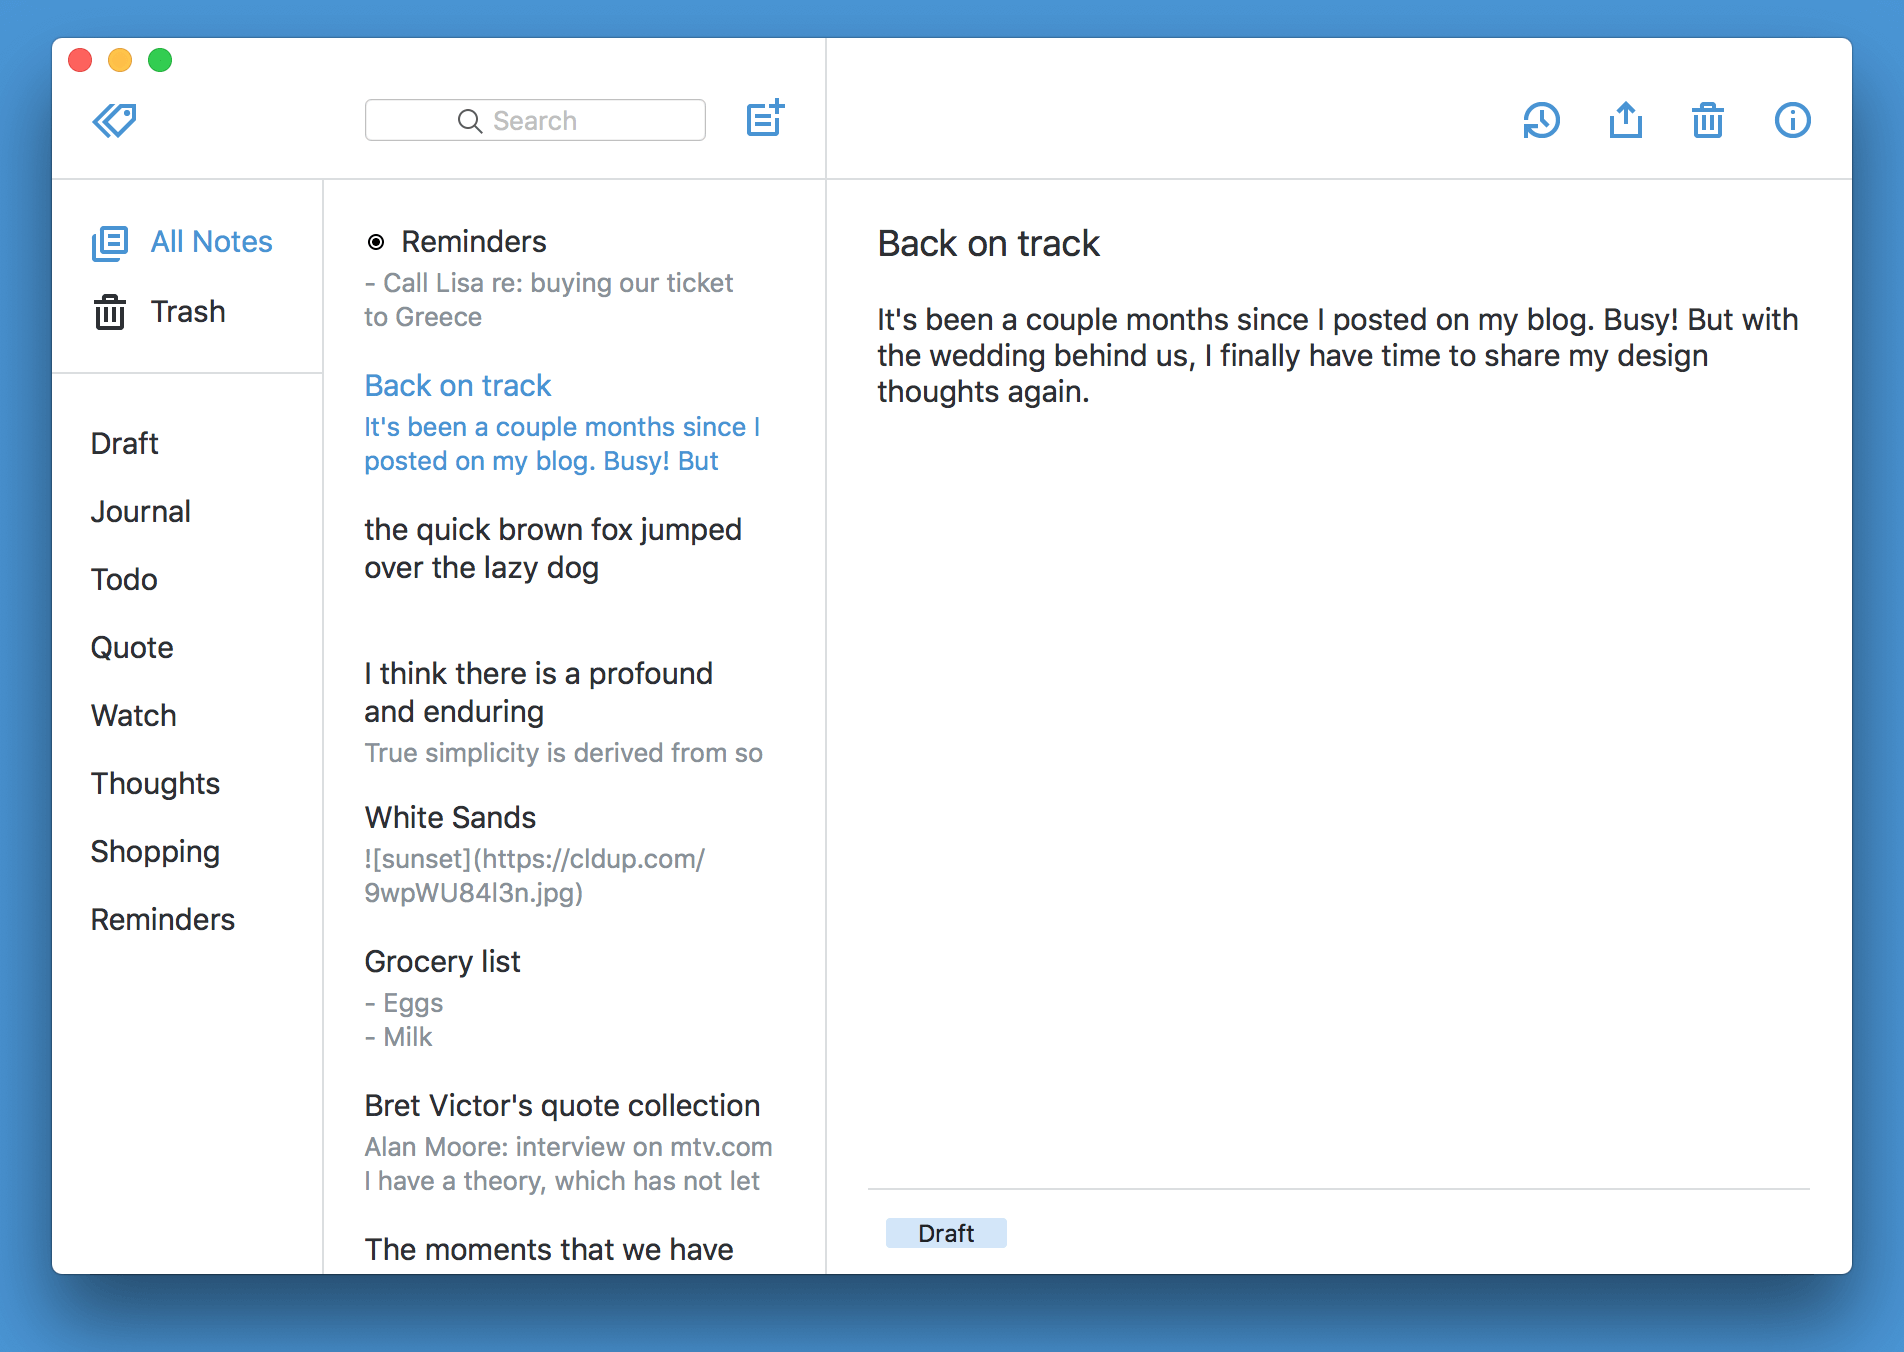Click the search magnifier in the search field
1904x1352 pixels.
[x=470, y=120]
